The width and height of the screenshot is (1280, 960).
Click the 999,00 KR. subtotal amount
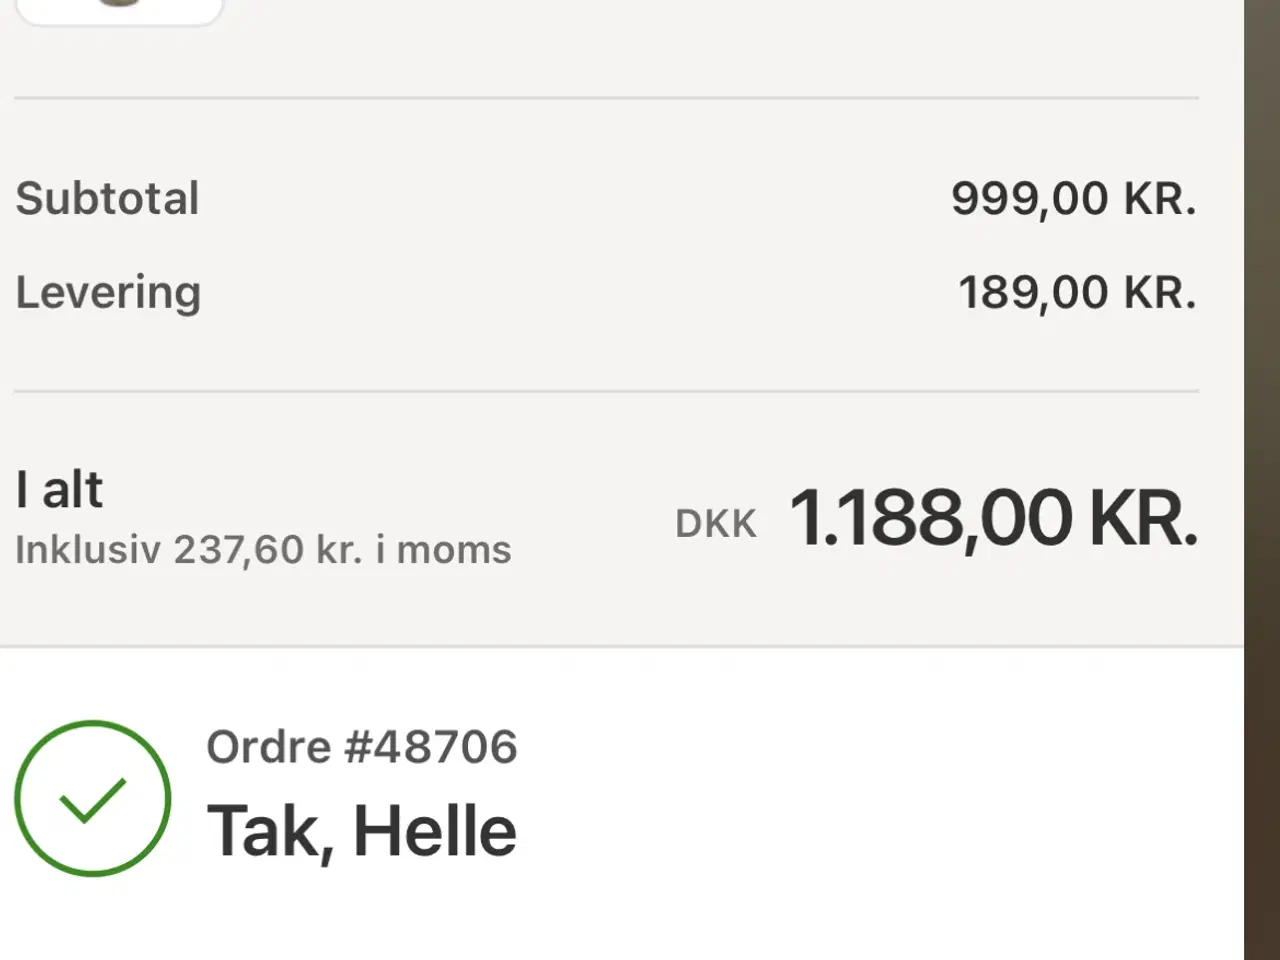(1073, 198)
